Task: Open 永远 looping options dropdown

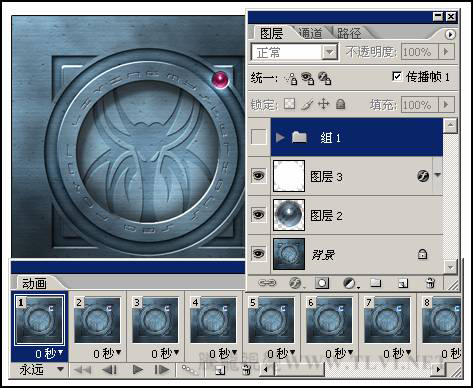Action: (x=41, y=370)
